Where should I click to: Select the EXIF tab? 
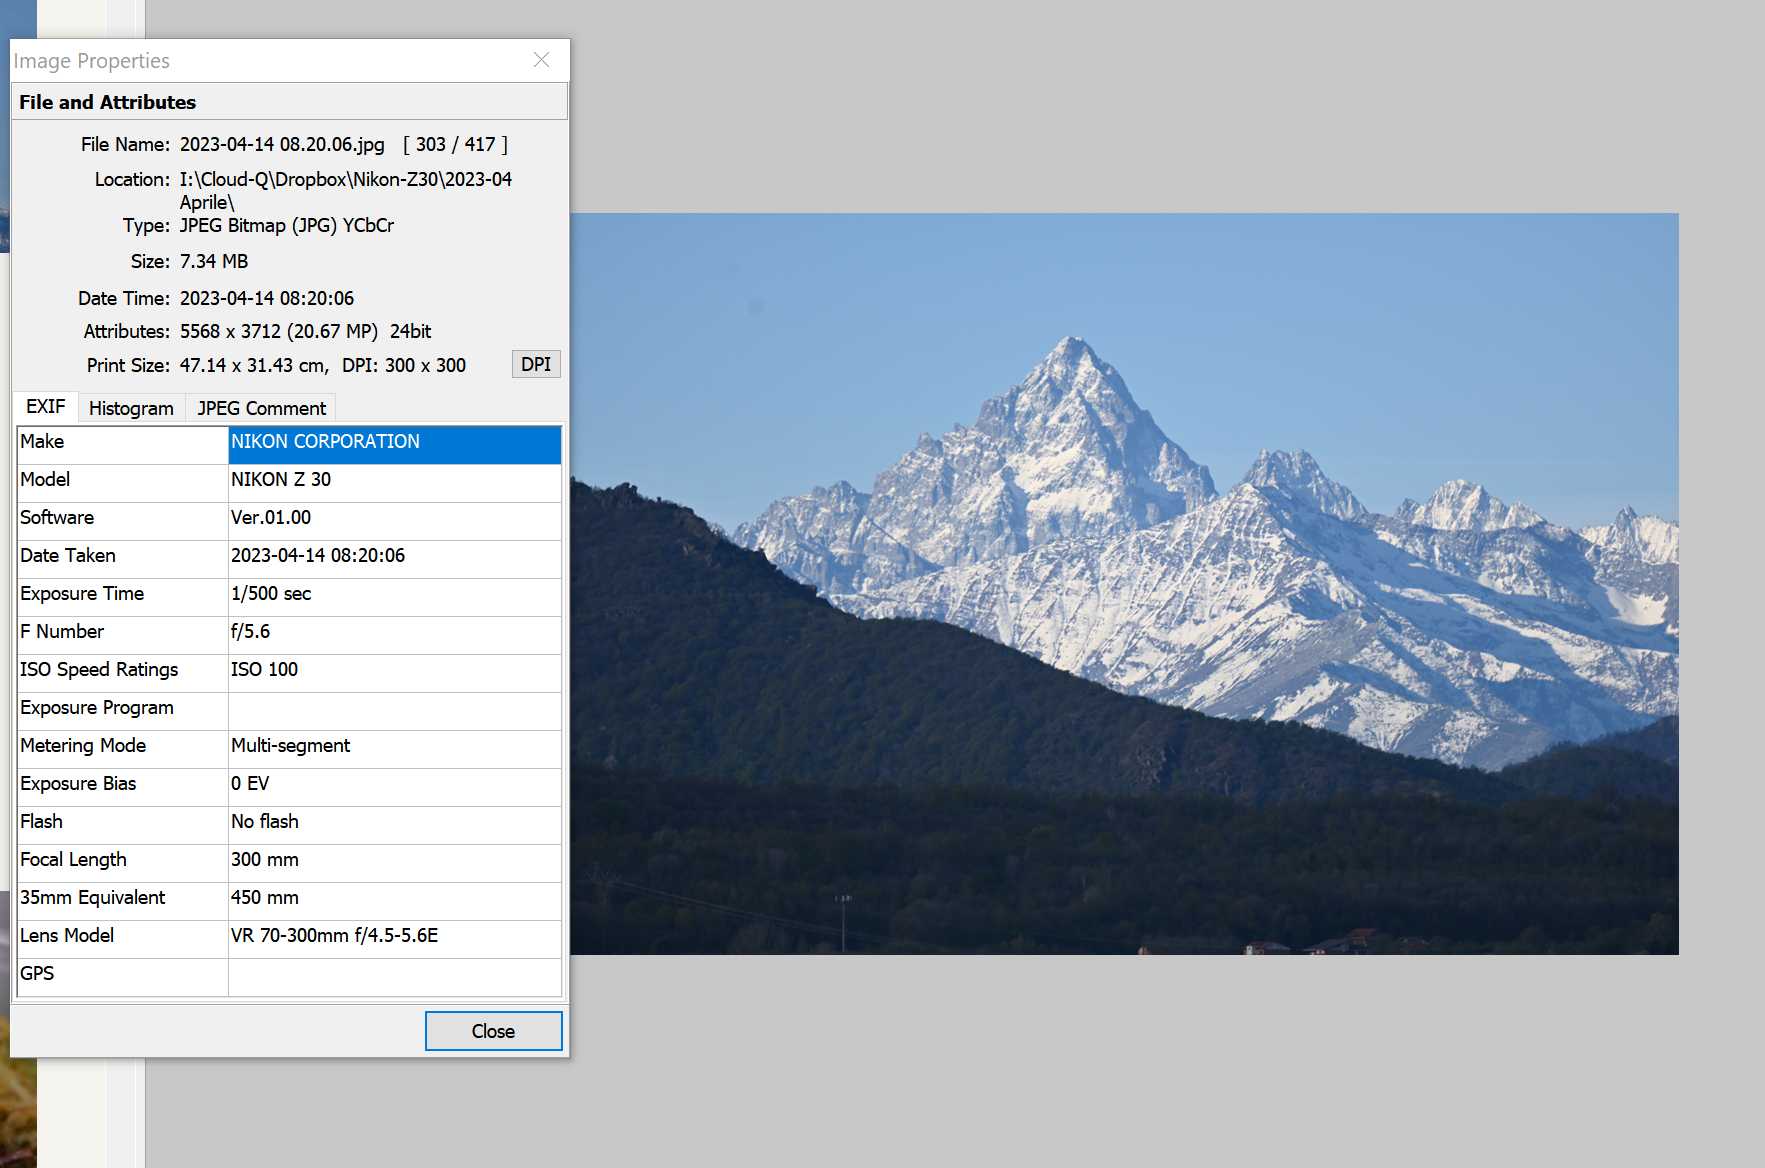point(46,406)
